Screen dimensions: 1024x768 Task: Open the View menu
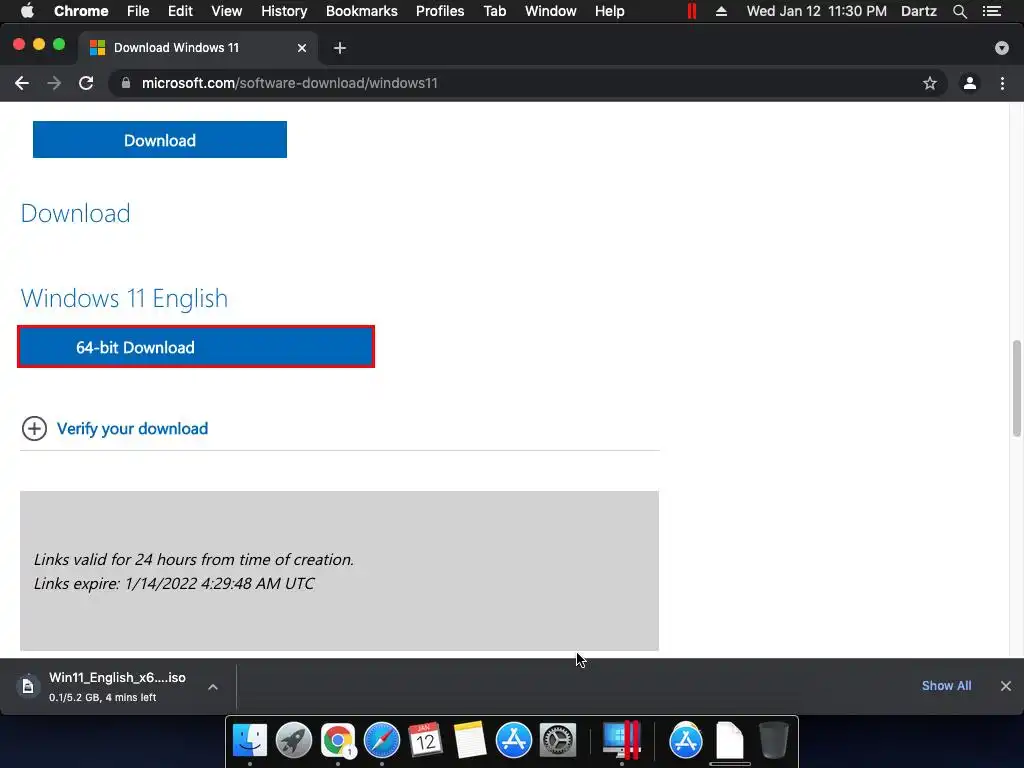coord(227,11)
